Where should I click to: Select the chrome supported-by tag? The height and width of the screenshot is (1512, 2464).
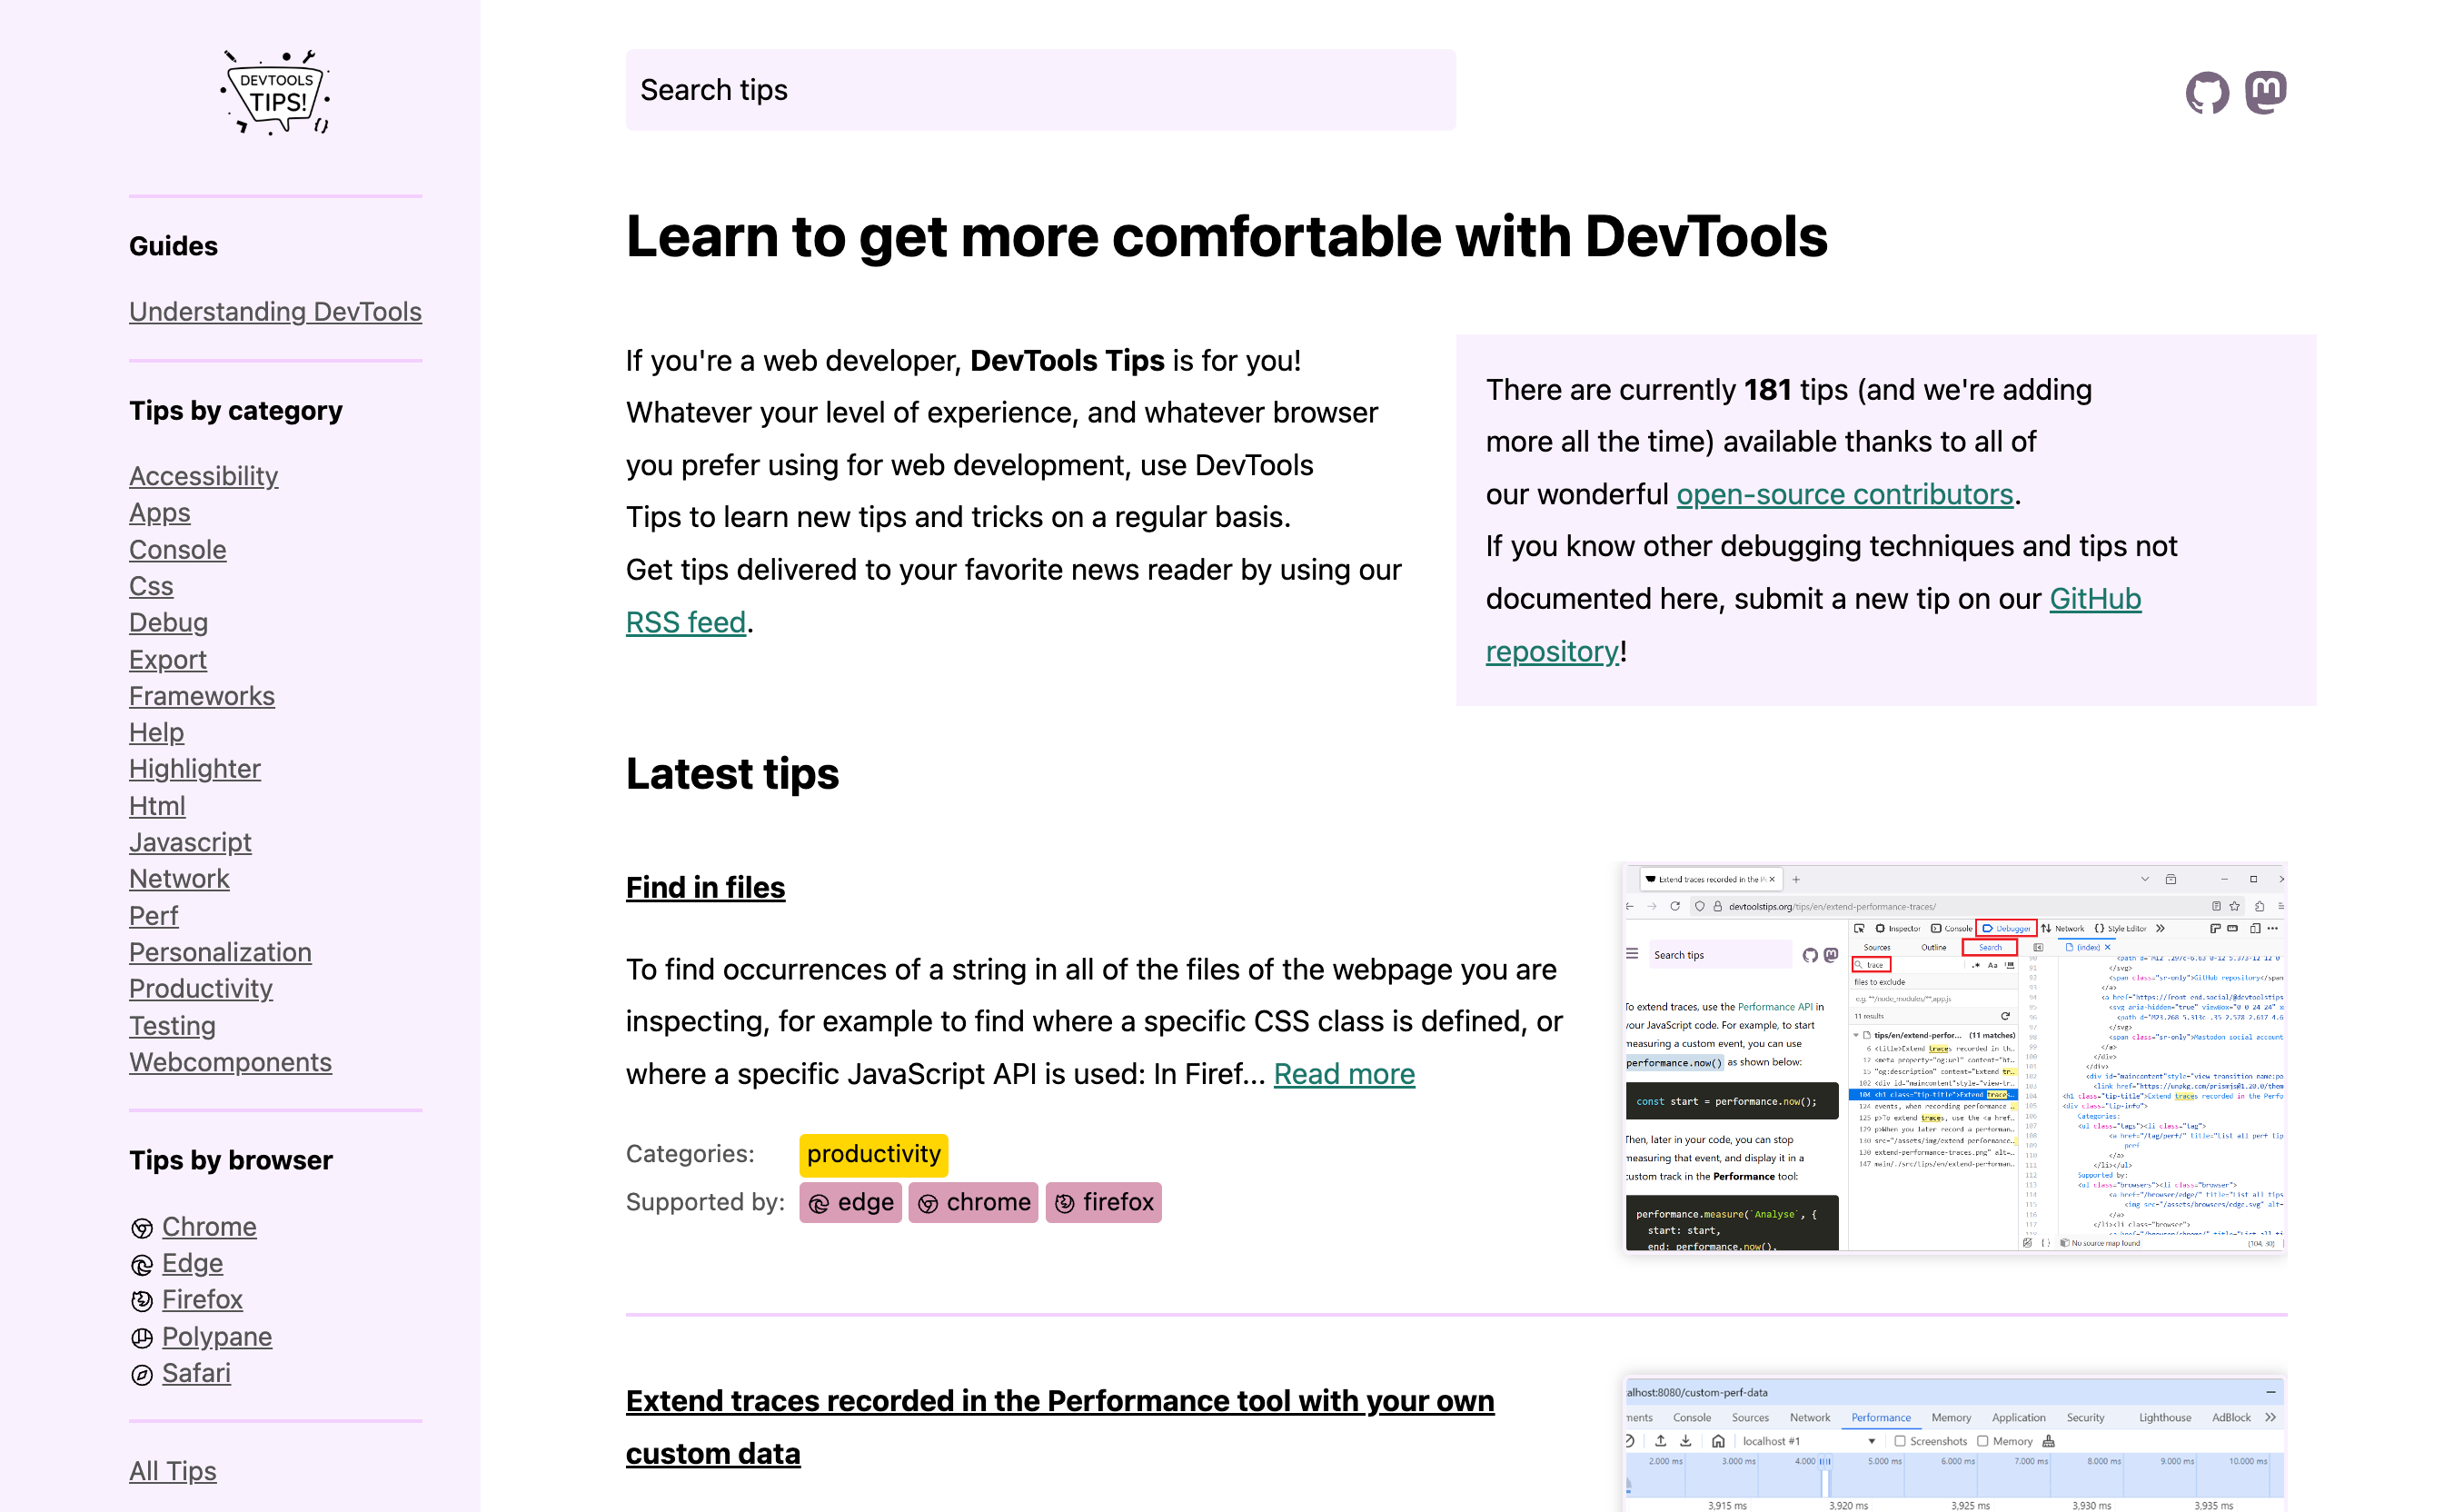point(973,1202)
